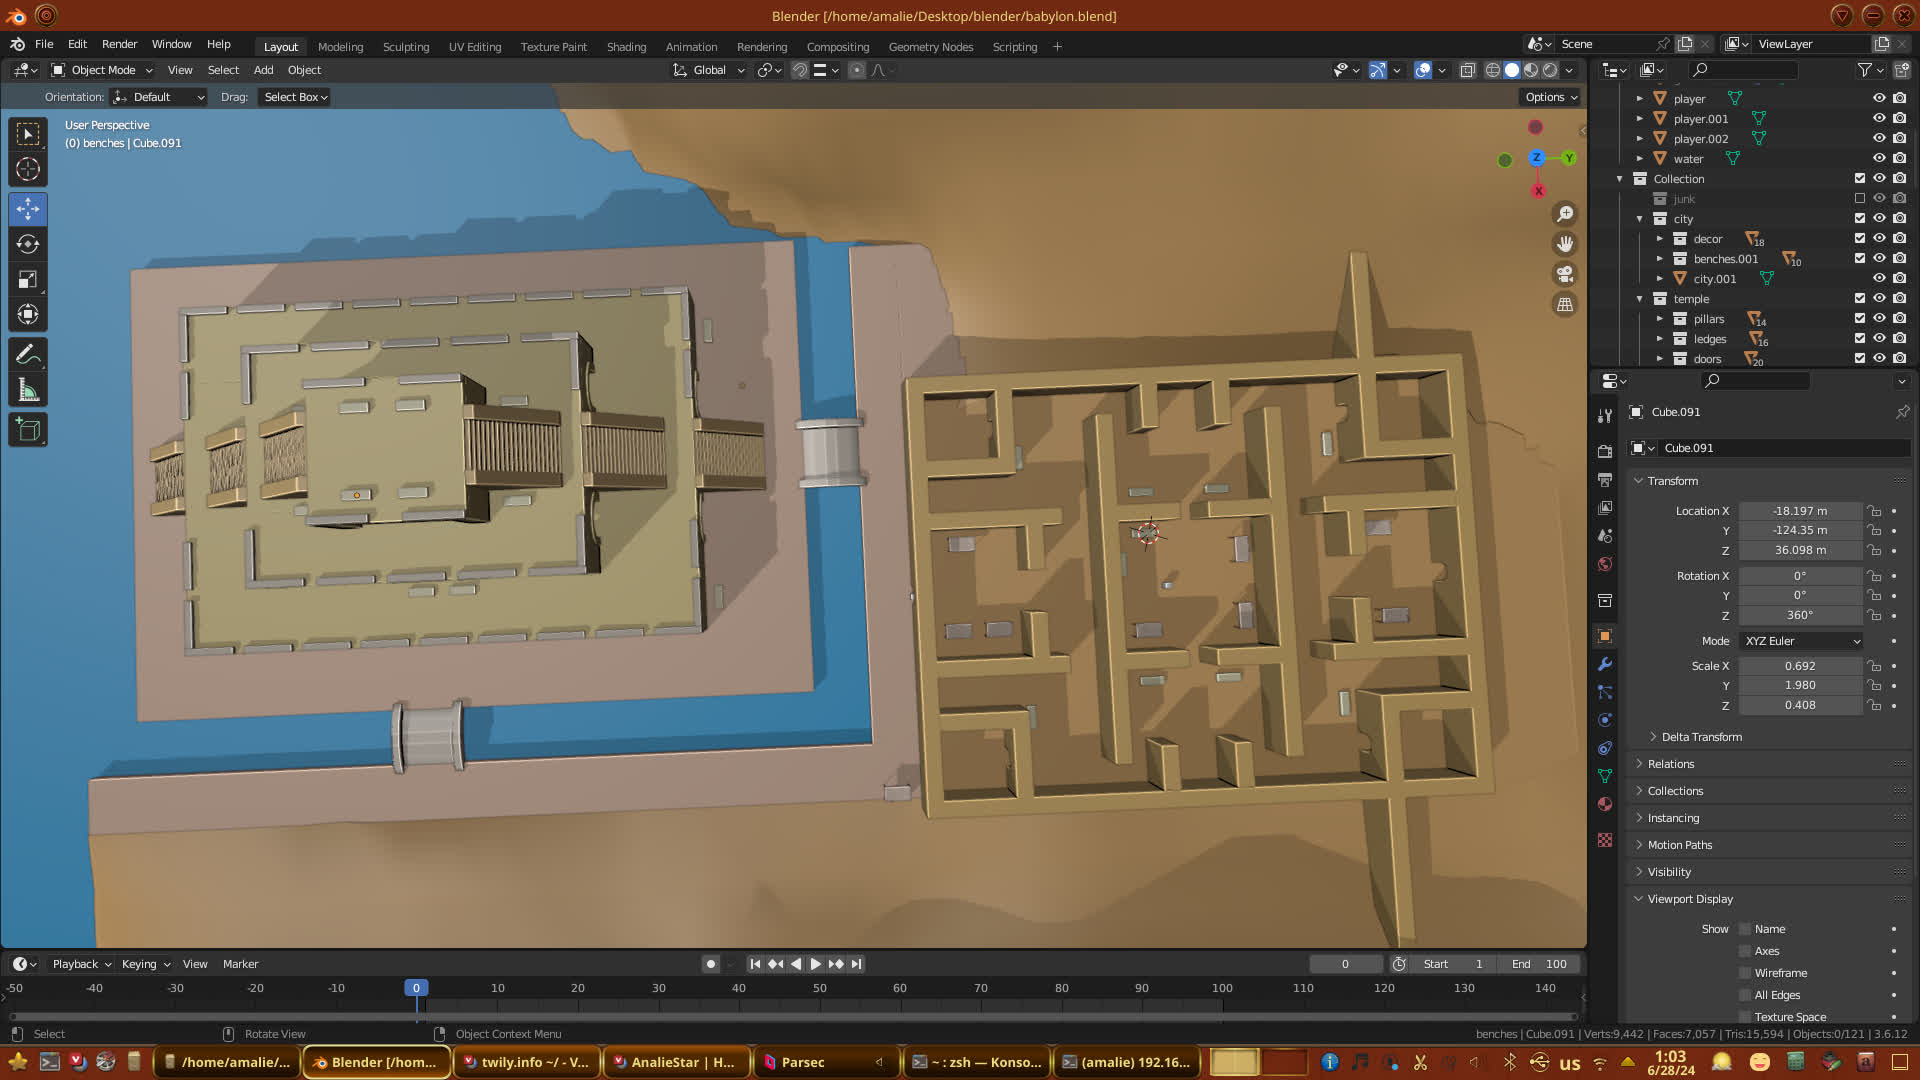Open the Modifiers properties tab (wrench)

point(1605,664)
